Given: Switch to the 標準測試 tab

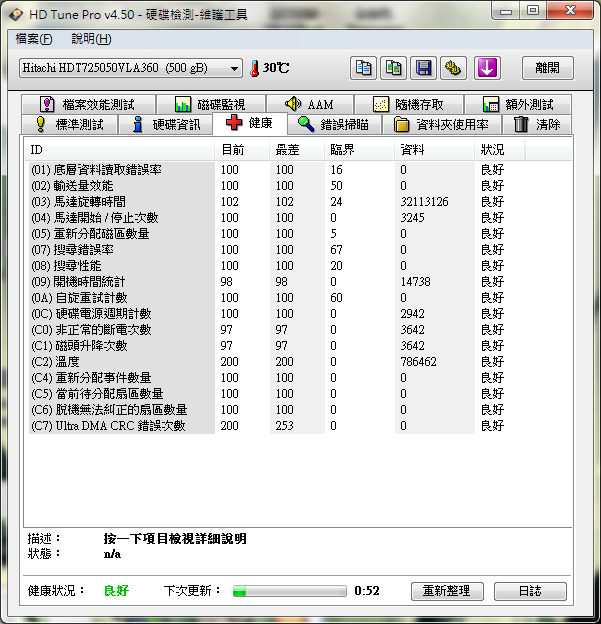Looking at the screenshot, I should [70, 125].
